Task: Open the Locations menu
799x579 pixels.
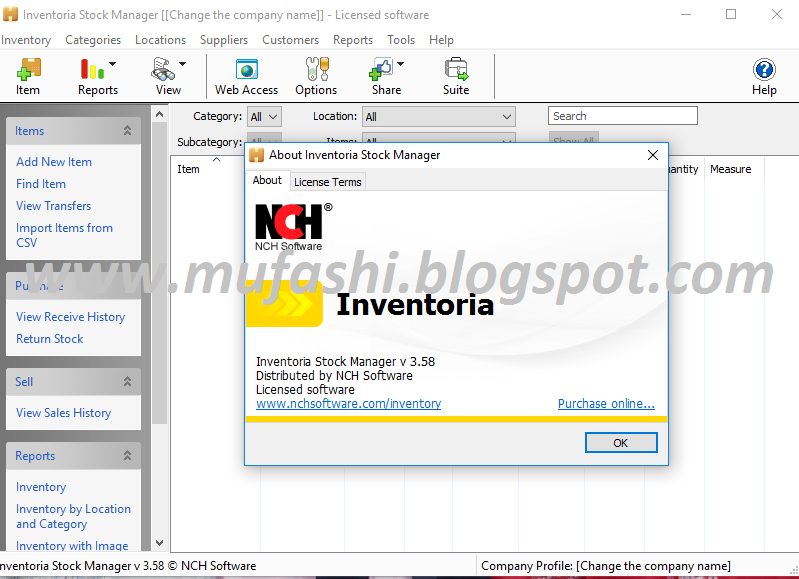Action: point(161,40)
